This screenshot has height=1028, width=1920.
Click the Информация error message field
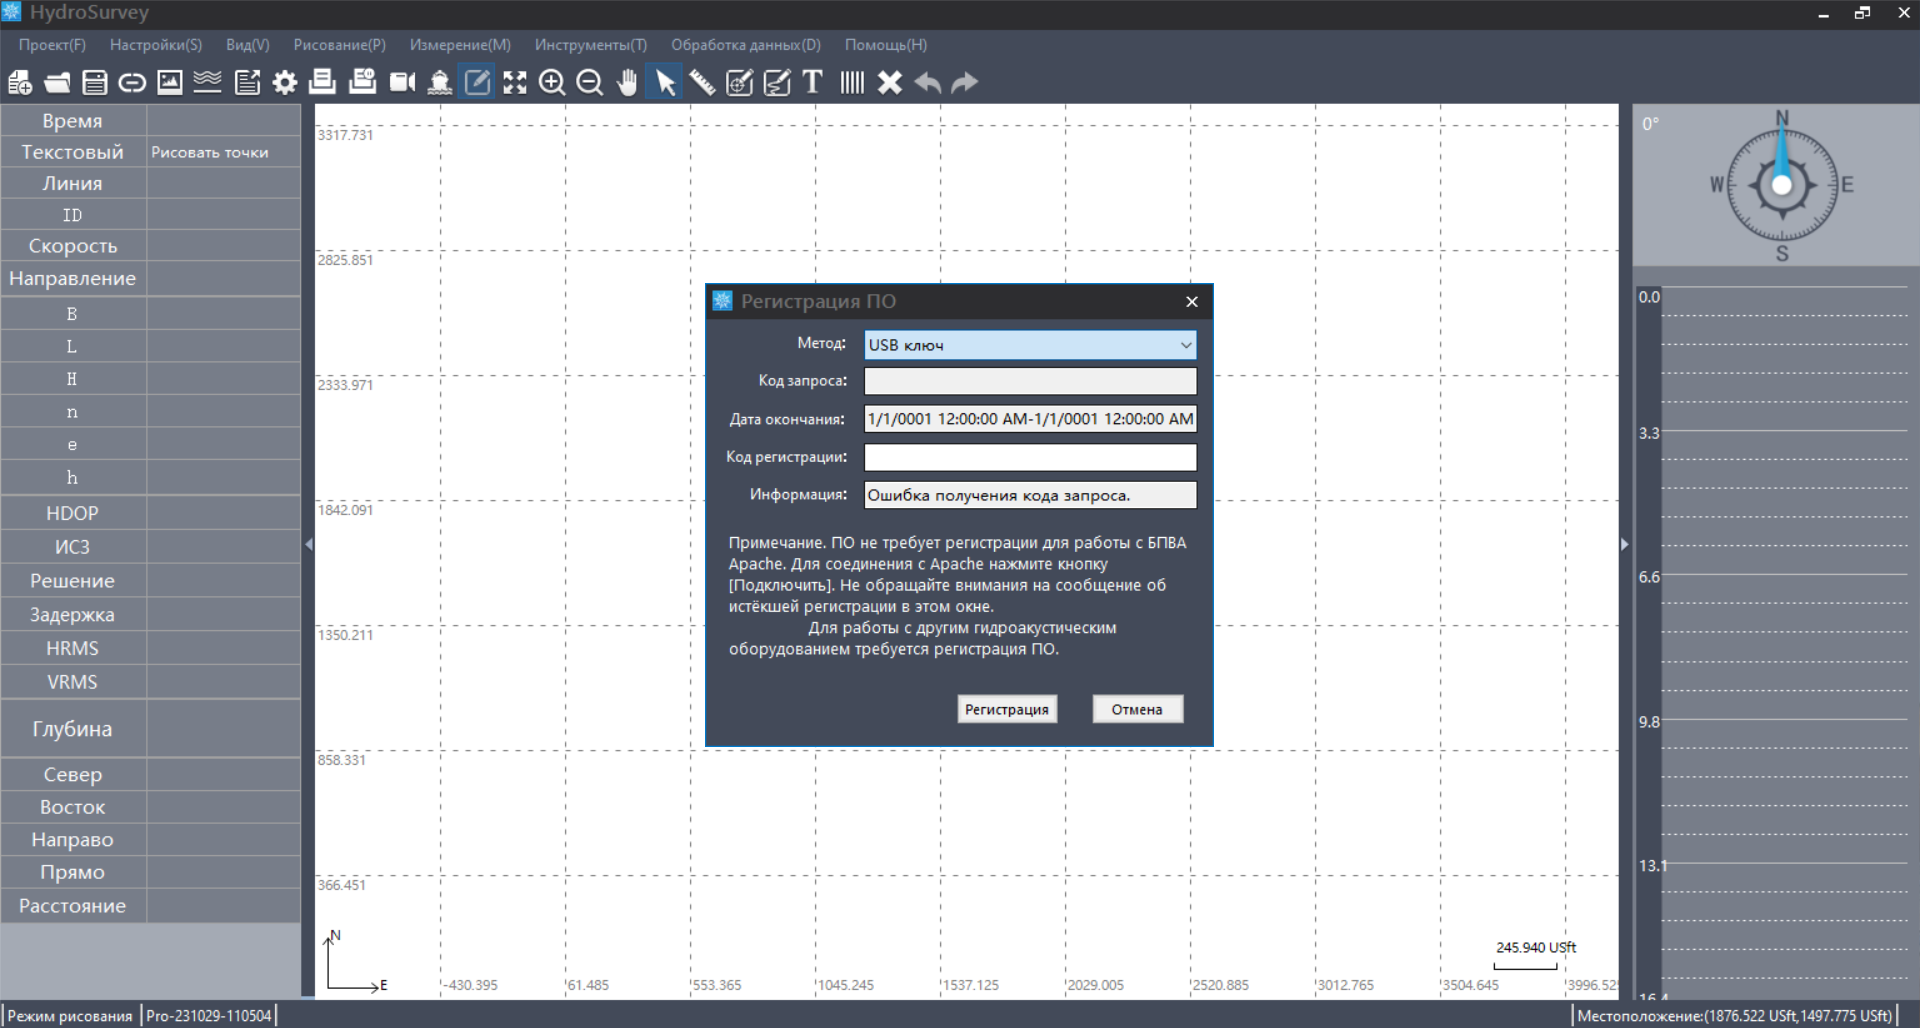click(x=1030, y=495)
